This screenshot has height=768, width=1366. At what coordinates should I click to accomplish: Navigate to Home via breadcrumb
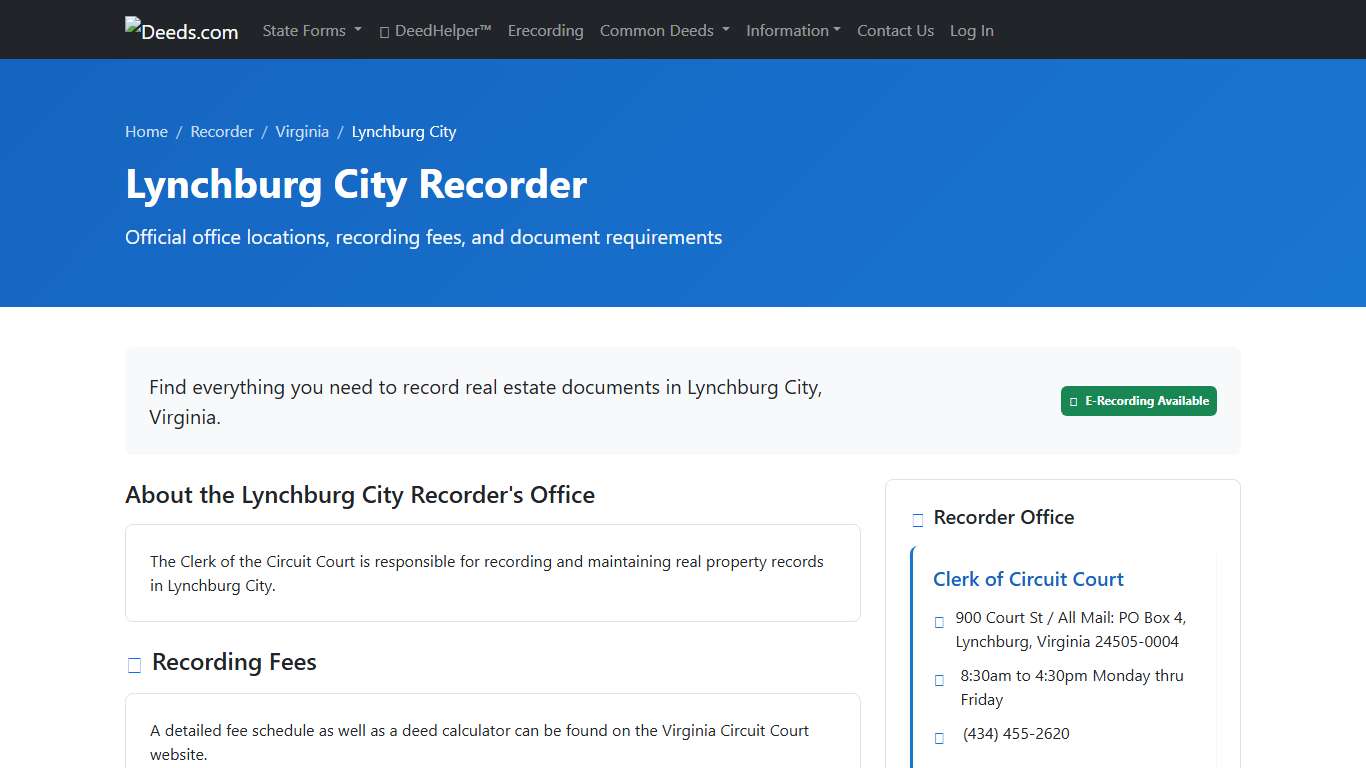[x=146, y=131]
